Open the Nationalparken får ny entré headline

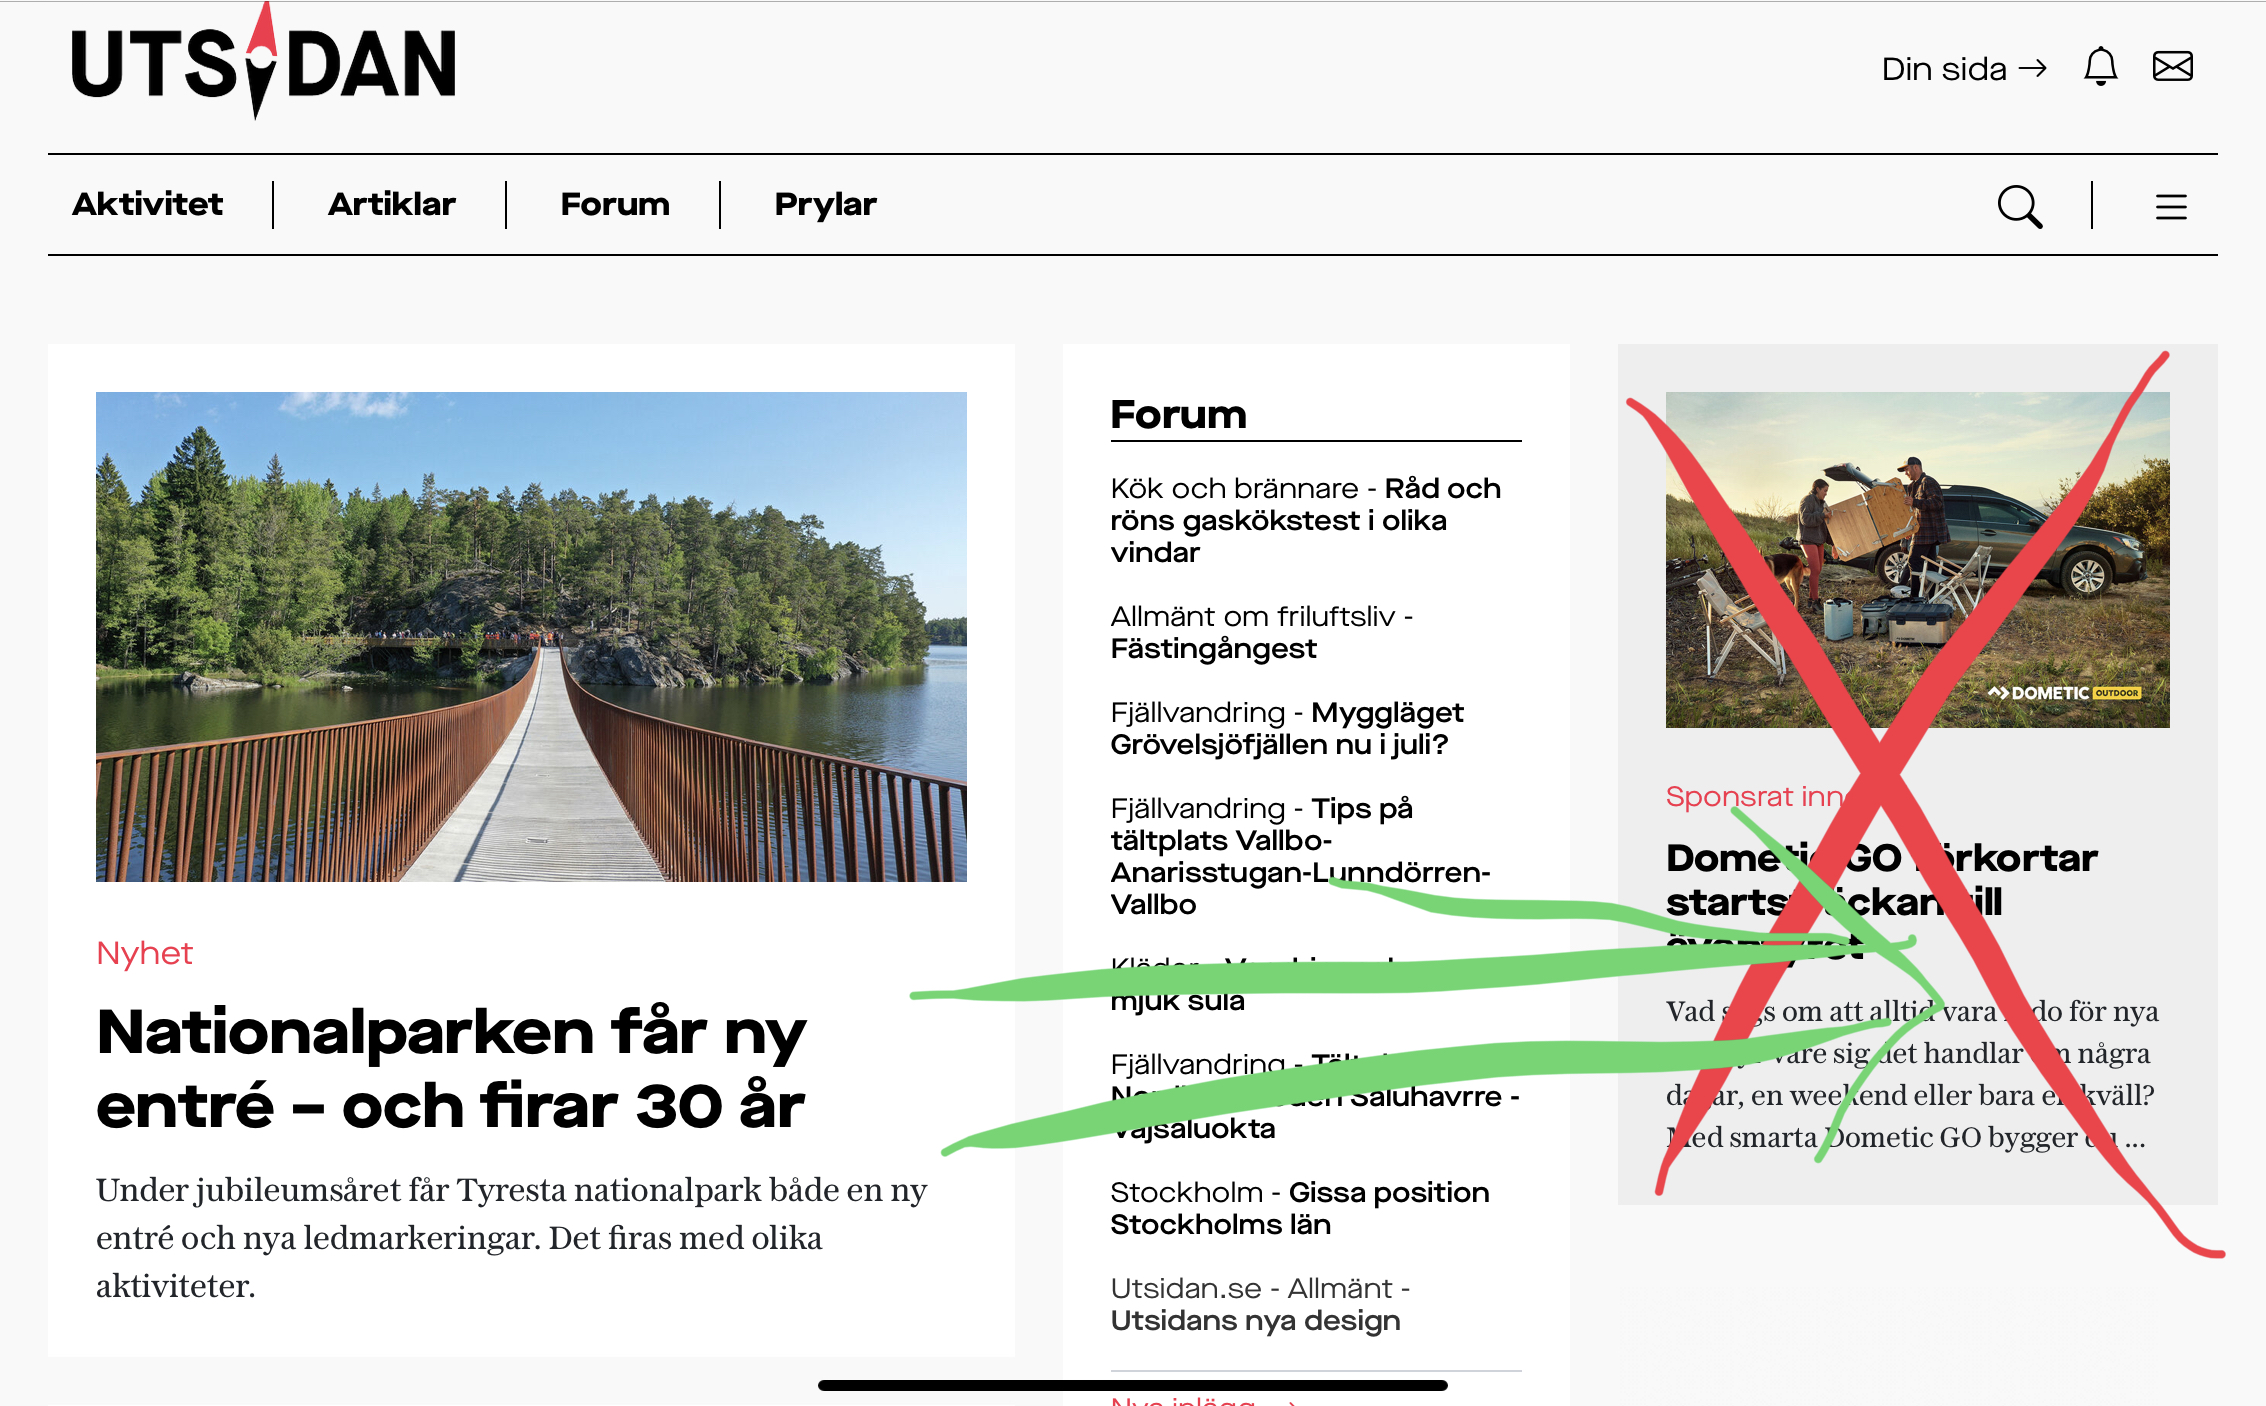tap(451, 1068)
